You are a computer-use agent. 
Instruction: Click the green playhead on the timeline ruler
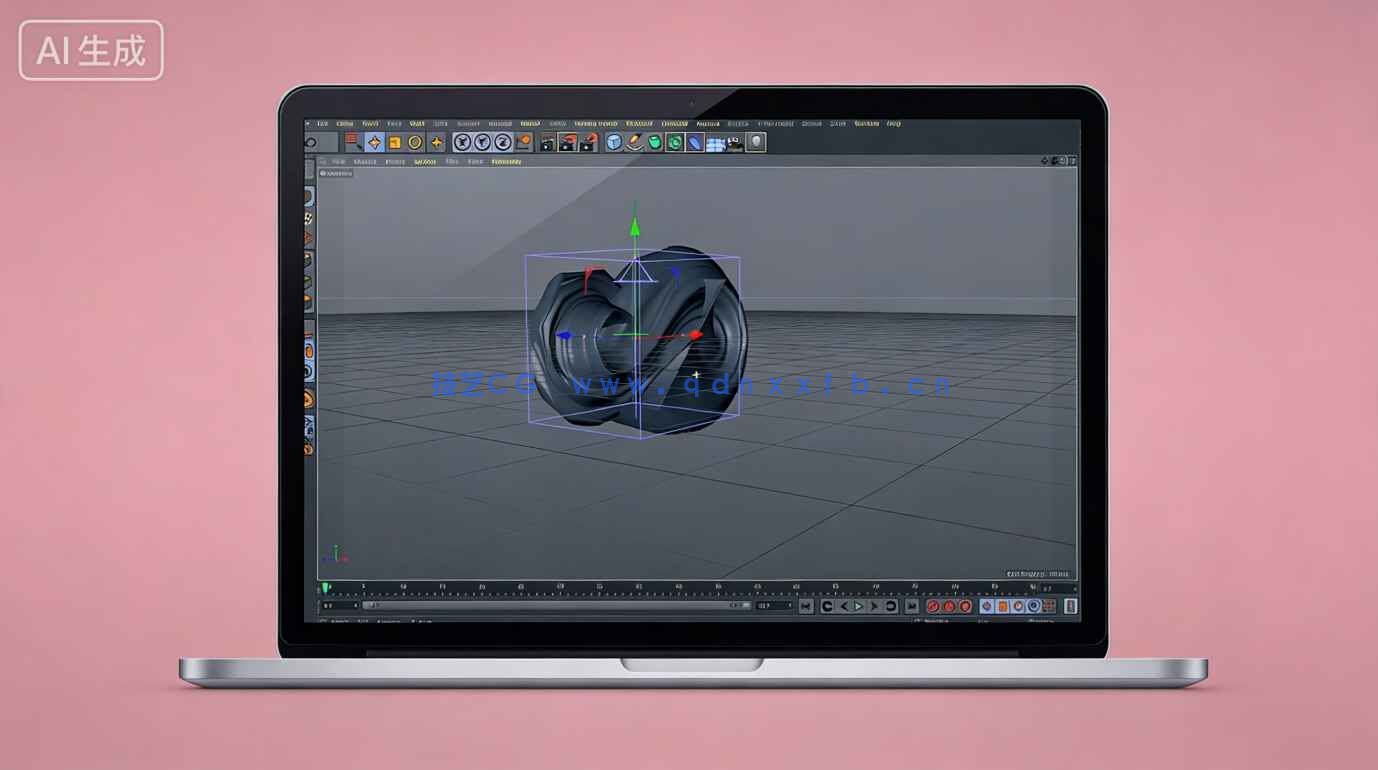click(x=325, y=588)
